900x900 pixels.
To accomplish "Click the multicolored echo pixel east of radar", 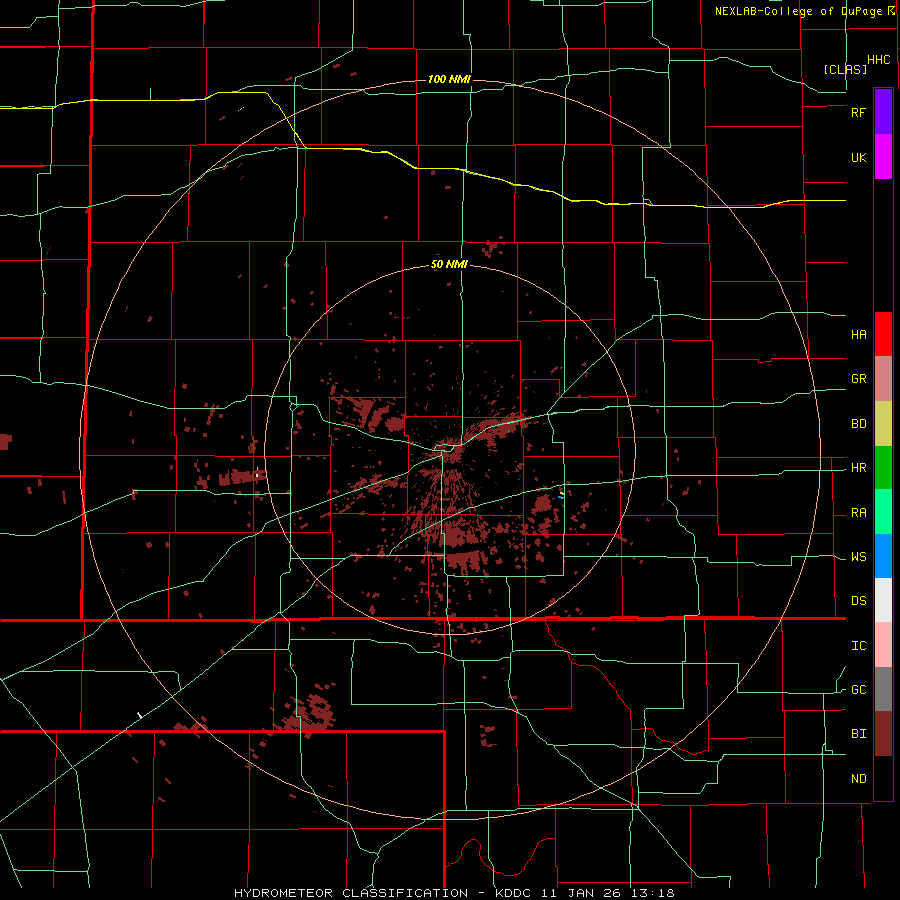I will [x=561, y=494].
